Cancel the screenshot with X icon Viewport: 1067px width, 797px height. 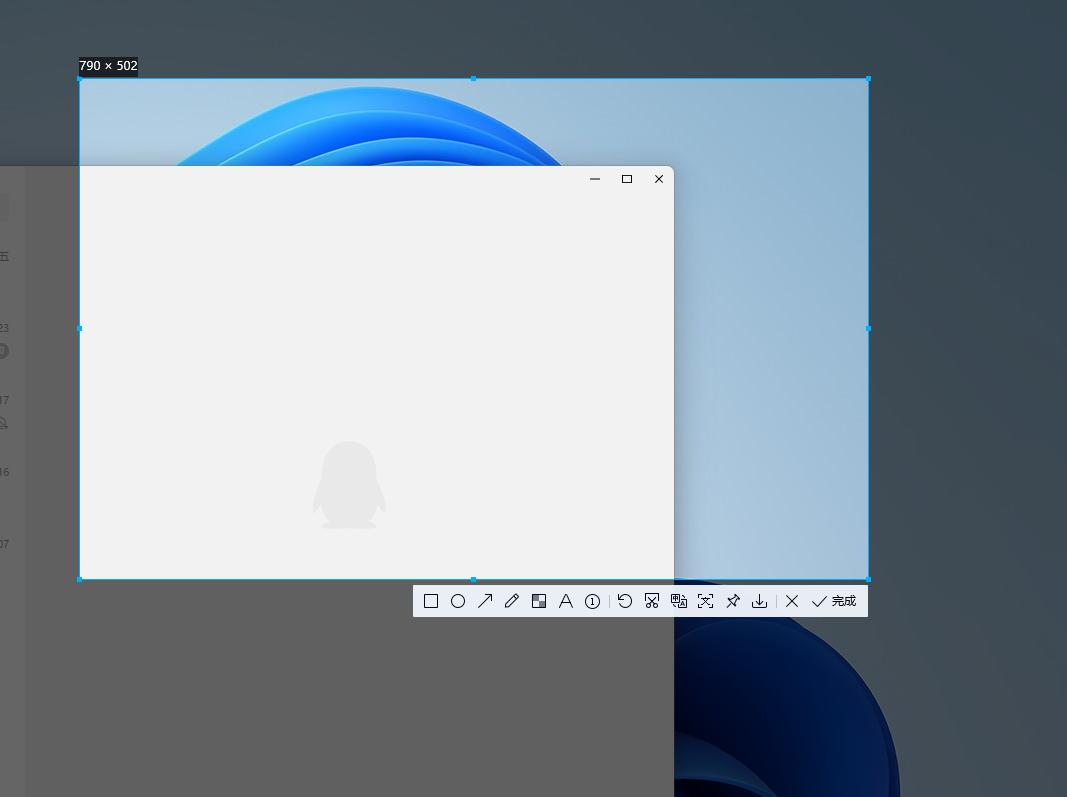pyautogui.click(x=792, y=601)
